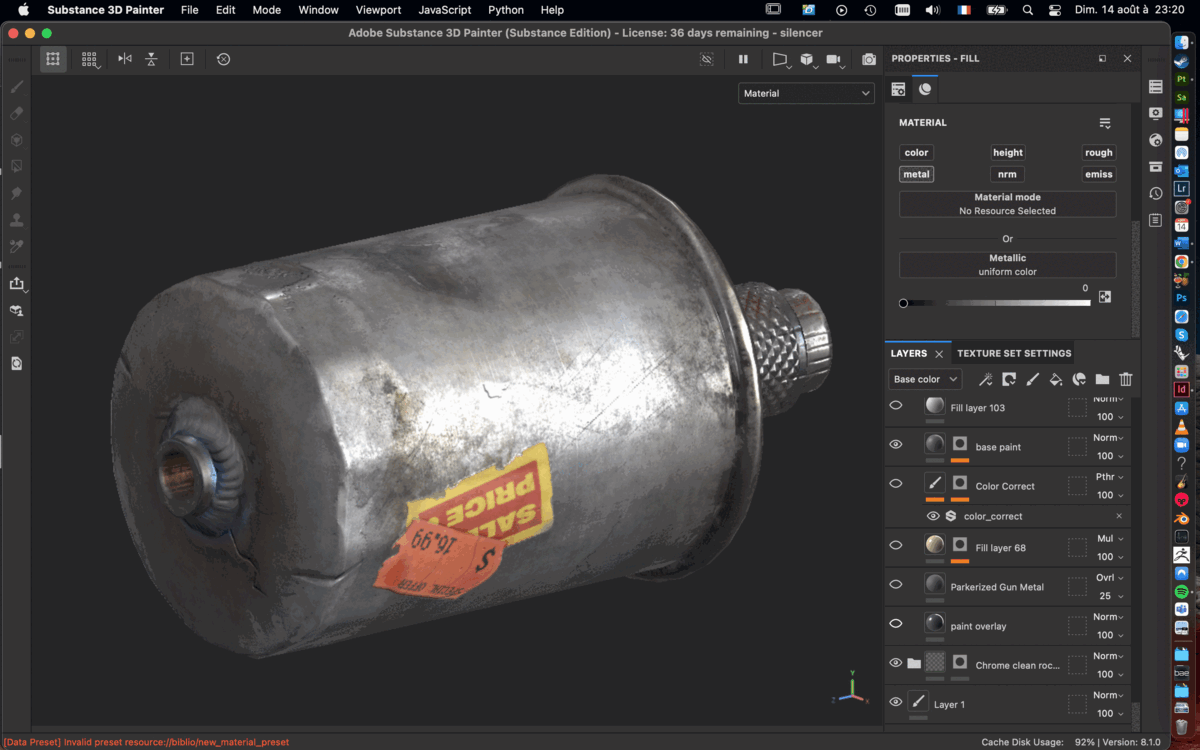This screenshot has width=1200, height=750.
Task: Toggle the metal channel in Material properties
Action: (916, 173)
